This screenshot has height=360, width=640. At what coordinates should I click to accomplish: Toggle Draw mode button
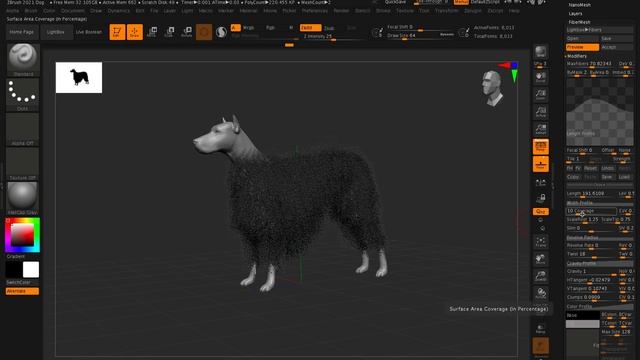point(134,32)
